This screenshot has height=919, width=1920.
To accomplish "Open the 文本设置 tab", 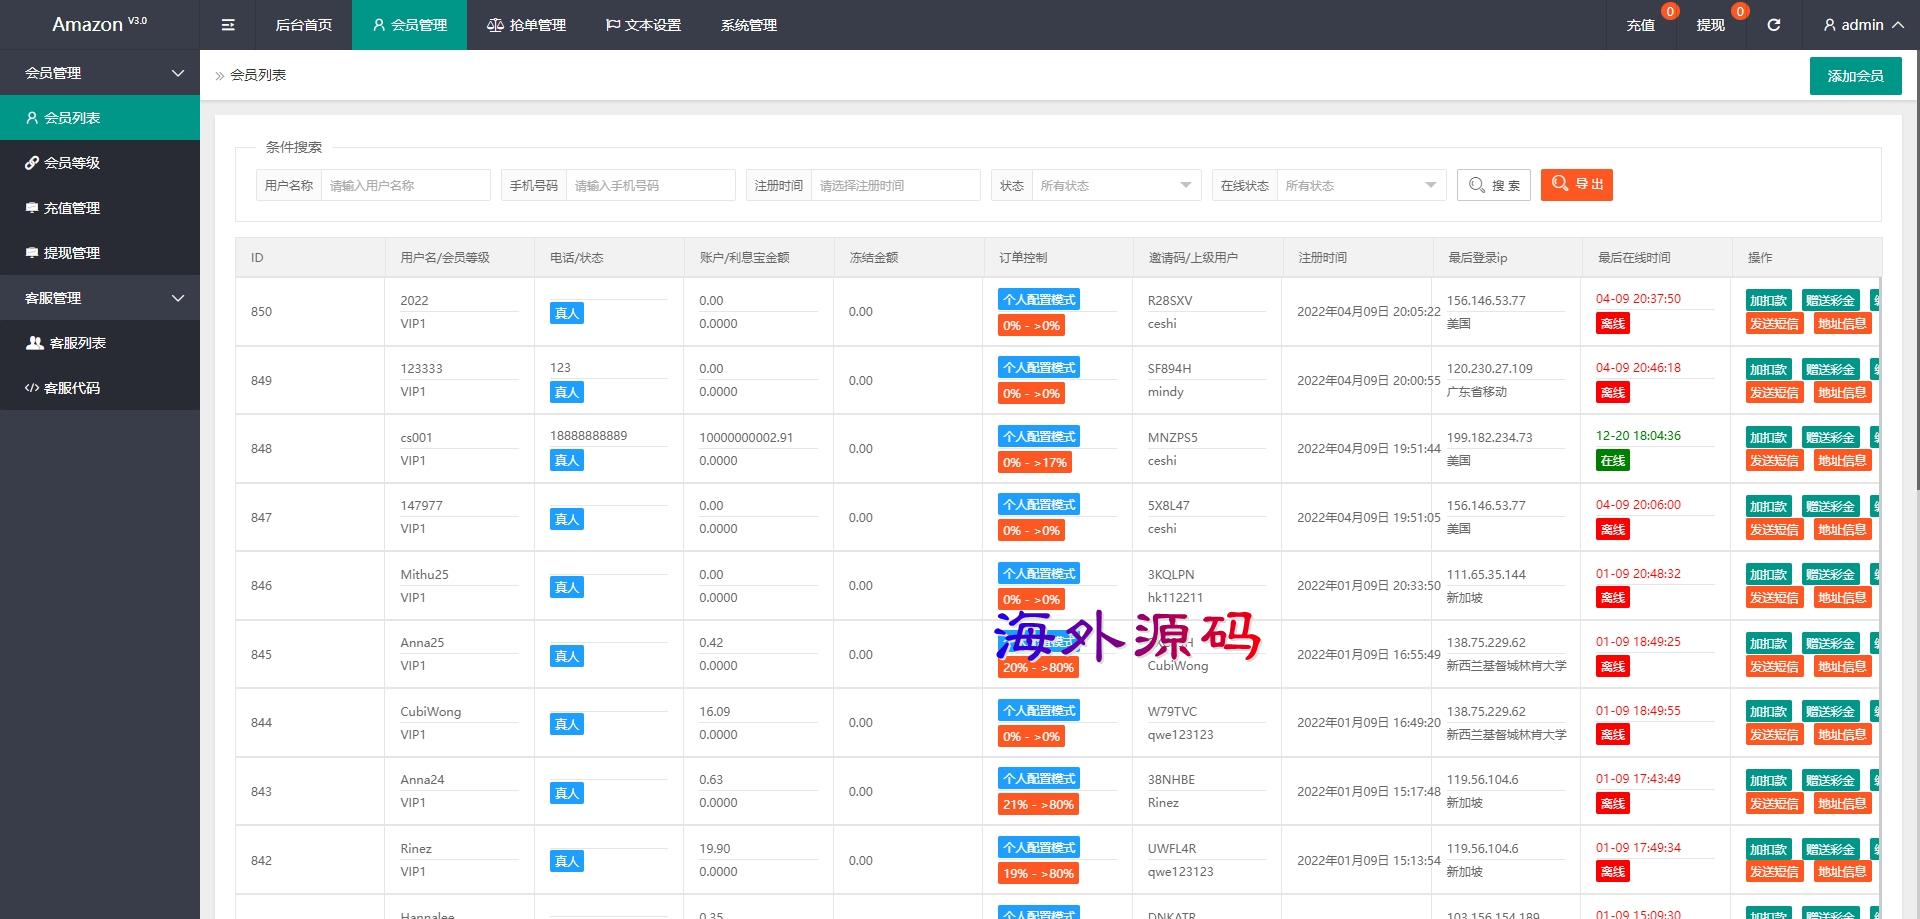I will click(x=643, y=25).
